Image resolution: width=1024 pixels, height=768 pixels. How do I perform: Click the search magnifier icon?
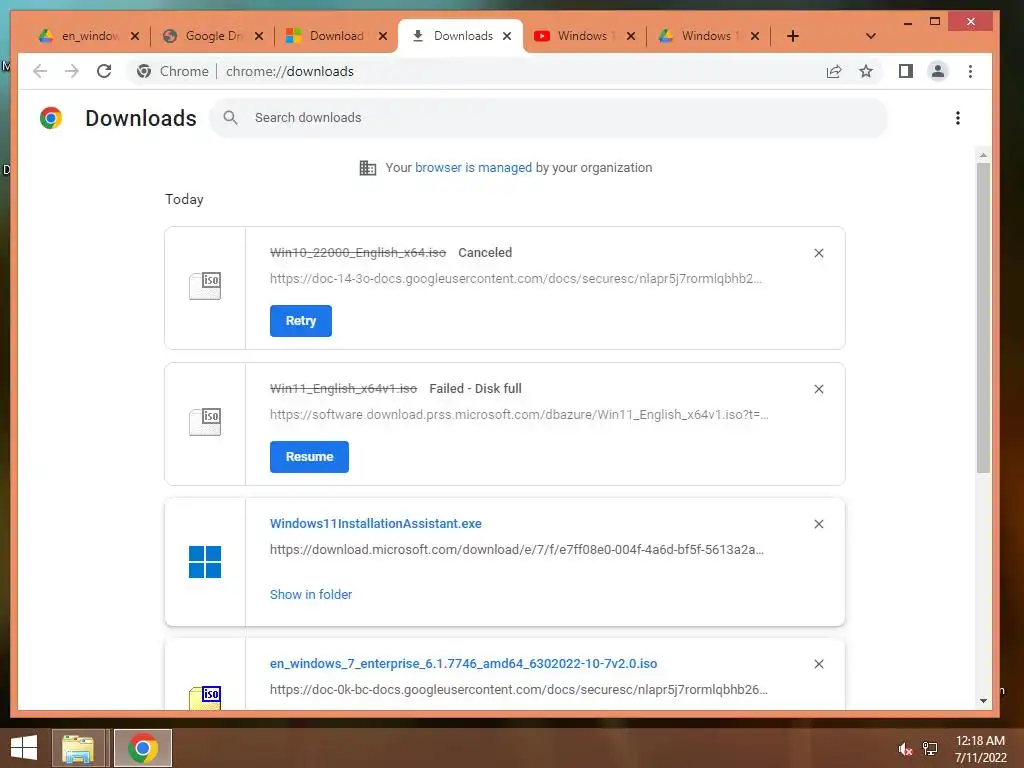pos(231,118)
